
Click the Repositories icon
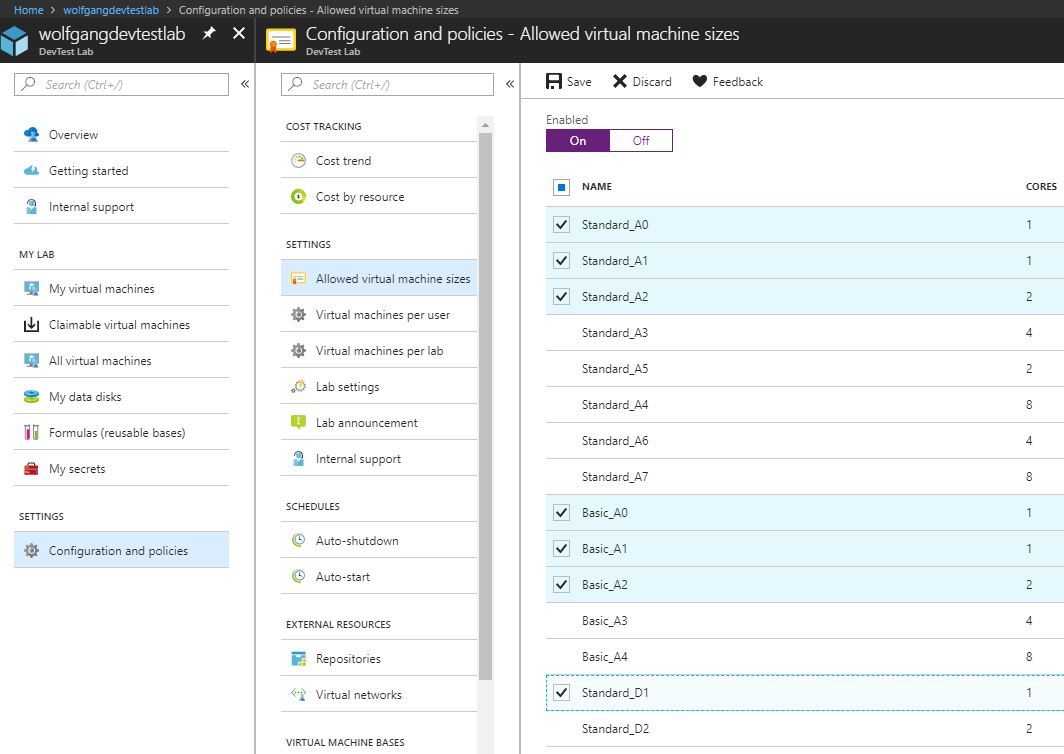(299, 658)
